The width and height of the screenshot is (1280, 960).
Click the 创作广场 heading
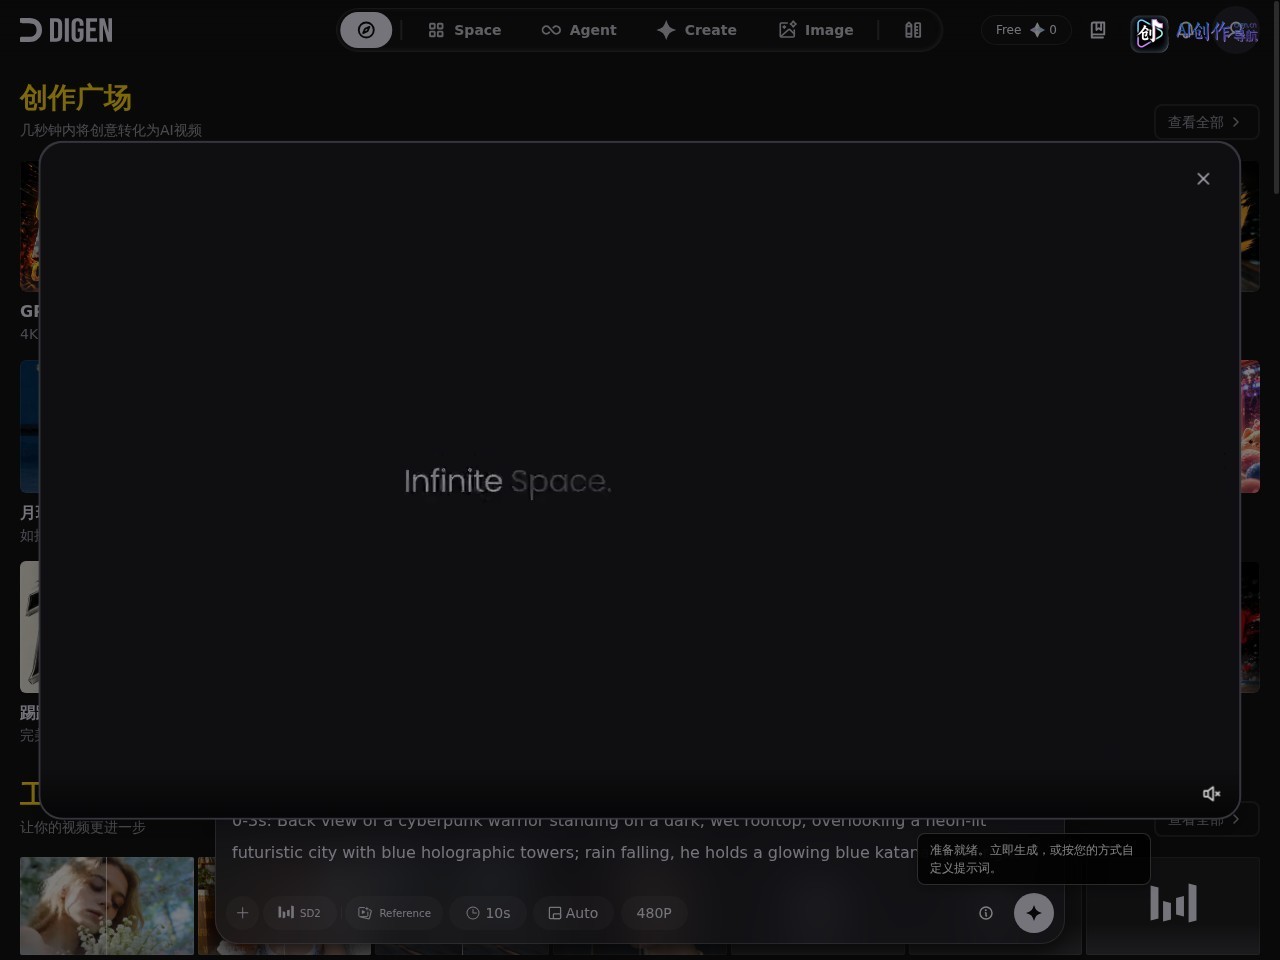76,98
